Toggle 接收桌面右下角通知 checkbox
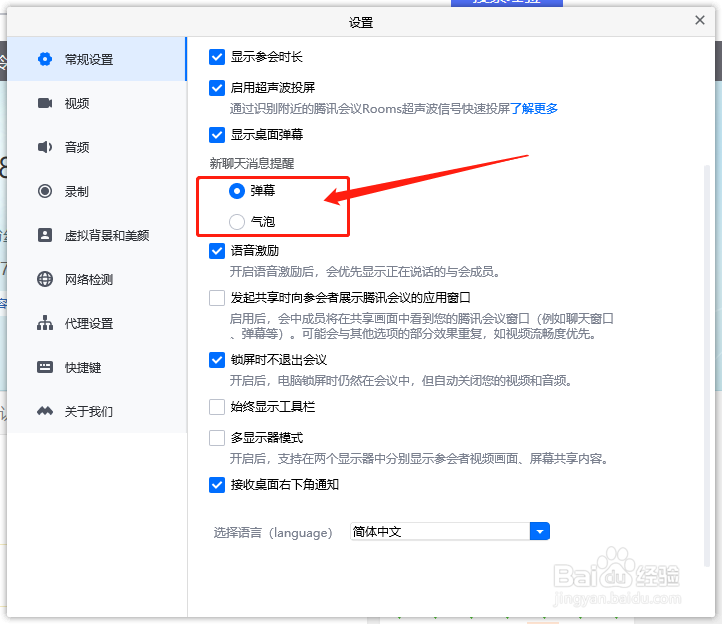 (217, 485)
